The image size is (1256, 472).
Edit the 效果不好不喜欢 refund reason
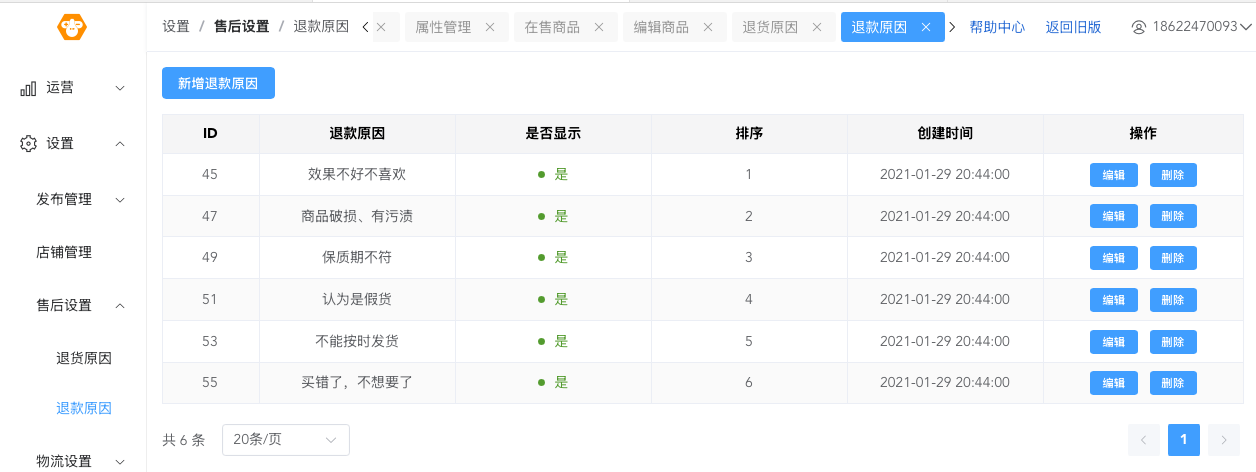[x=1113, y=175]
